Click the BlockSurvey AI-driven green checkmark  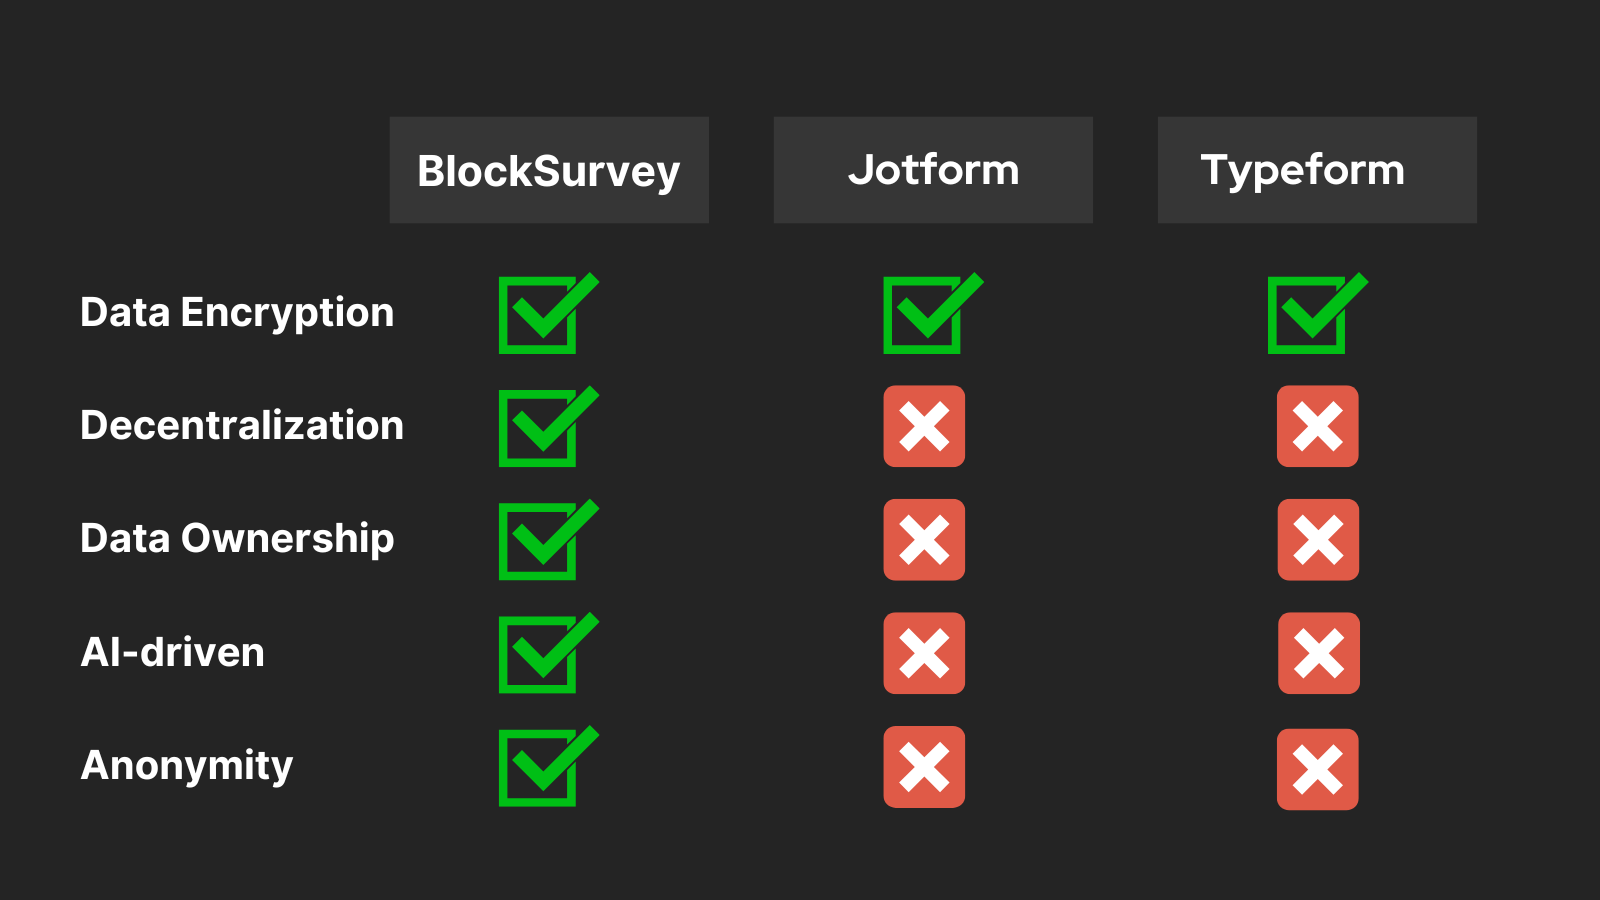click(548, 652)
